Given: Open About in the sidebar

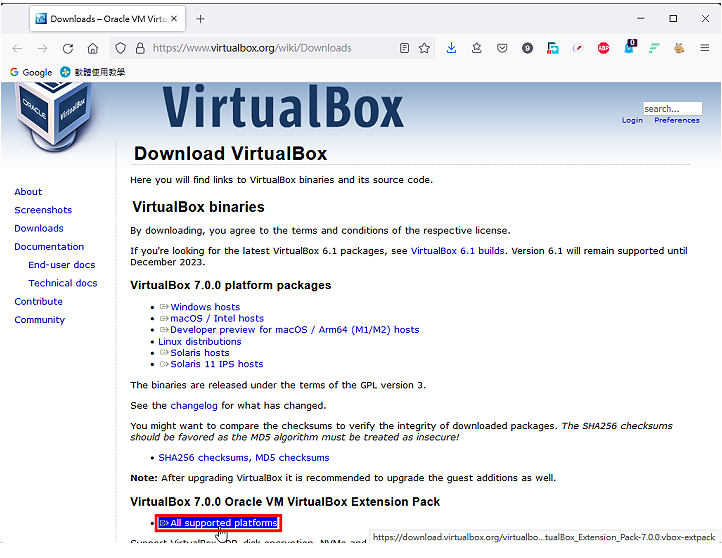Looking at the screenshot, I should [x=28, y=192].
